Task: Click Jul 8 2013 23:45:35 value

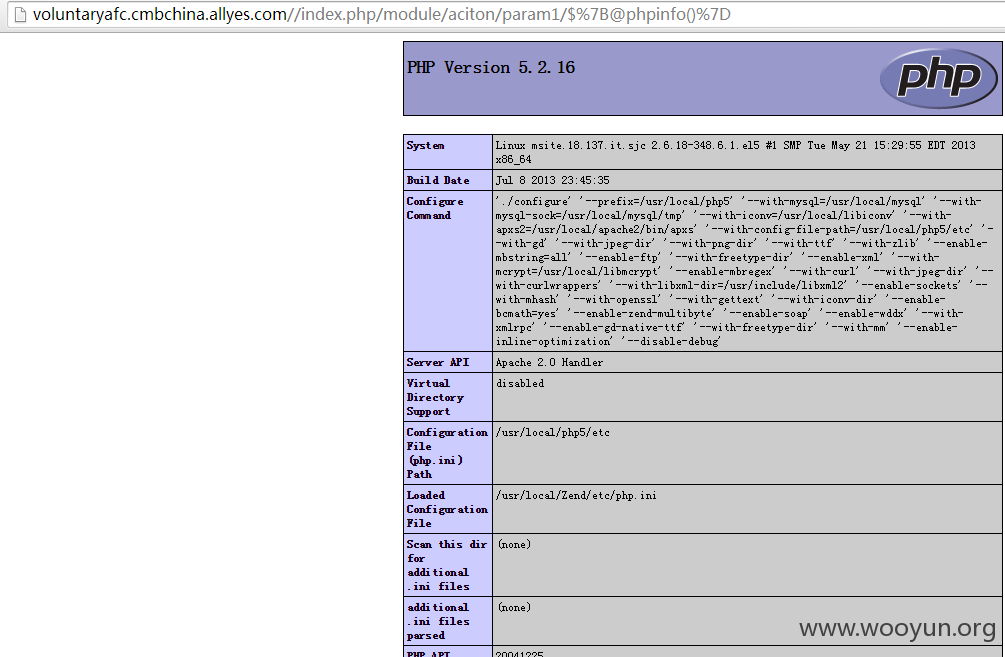Action: (x=552, y=180)
